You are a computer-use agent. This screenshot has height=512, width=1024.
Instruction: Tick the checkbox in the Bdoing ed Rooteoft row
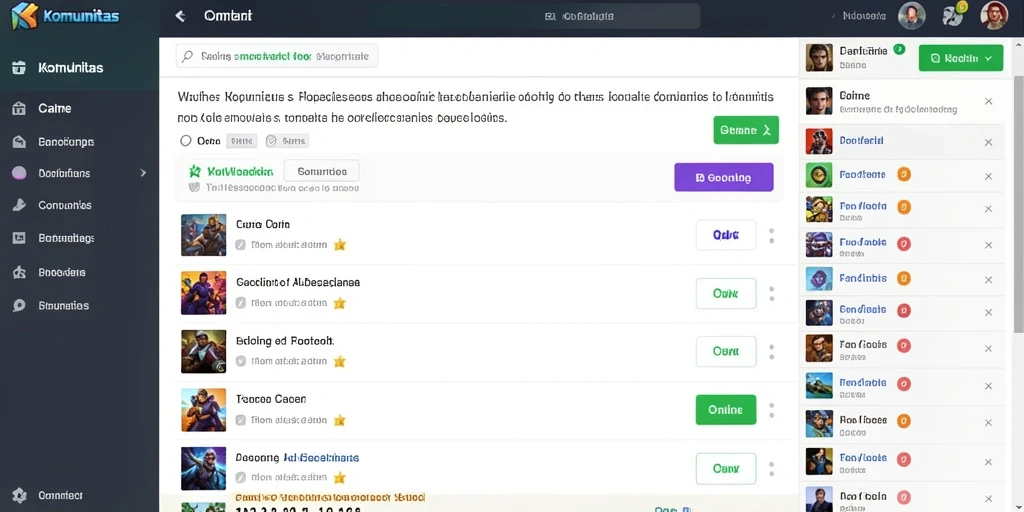[x=240, y=361]
